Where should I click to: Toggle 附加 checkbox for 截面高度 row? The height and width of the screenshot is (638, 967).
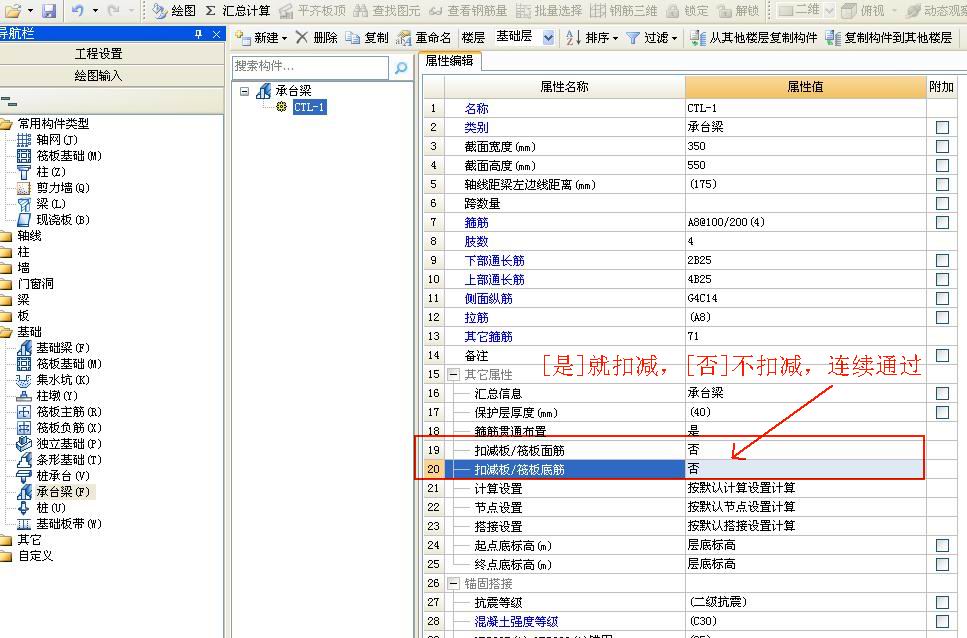942,166
